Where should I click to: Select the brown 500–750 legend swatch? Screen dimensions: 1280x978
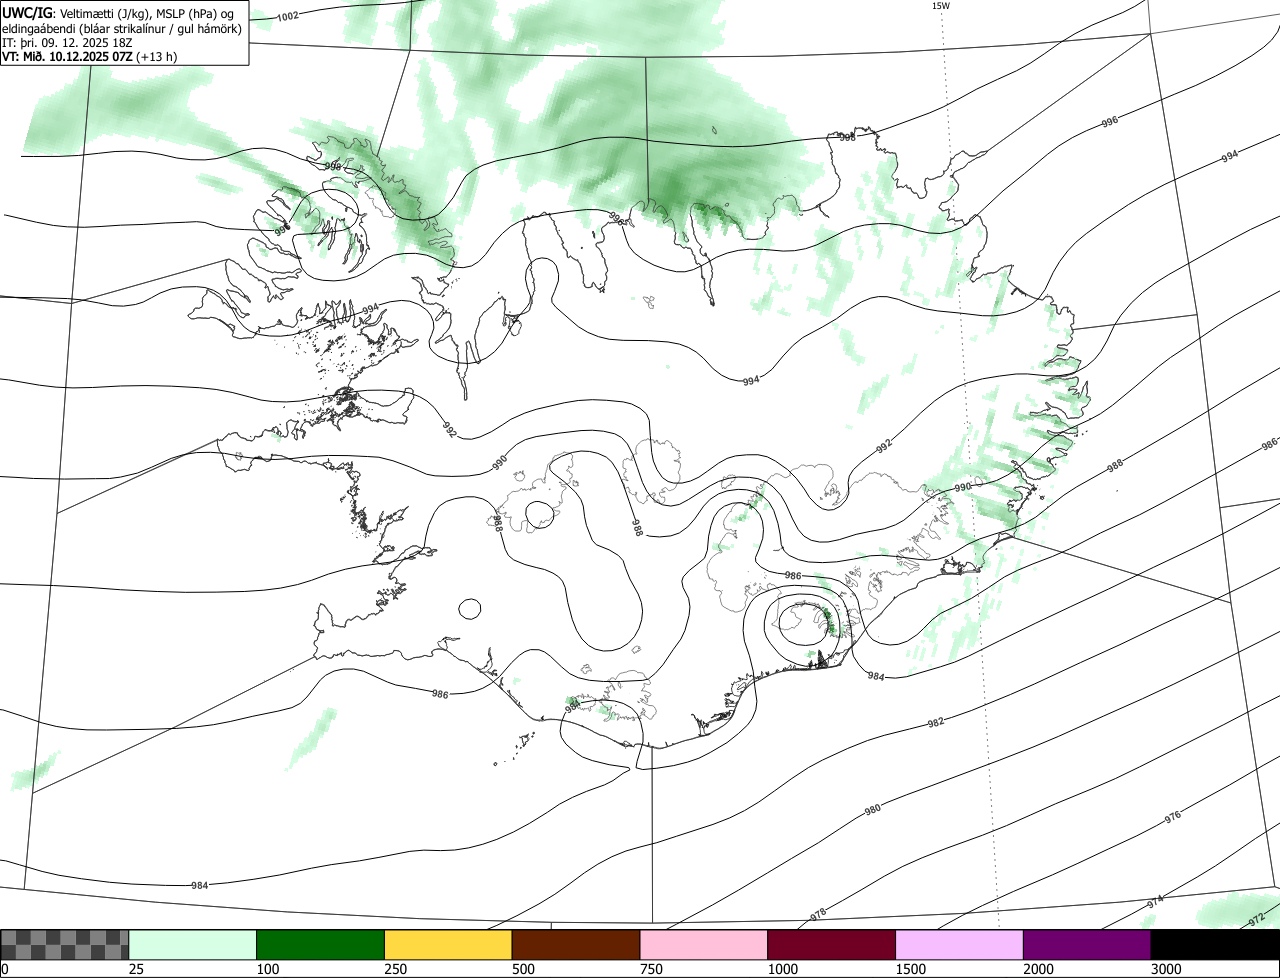click(x=576, y=945)
